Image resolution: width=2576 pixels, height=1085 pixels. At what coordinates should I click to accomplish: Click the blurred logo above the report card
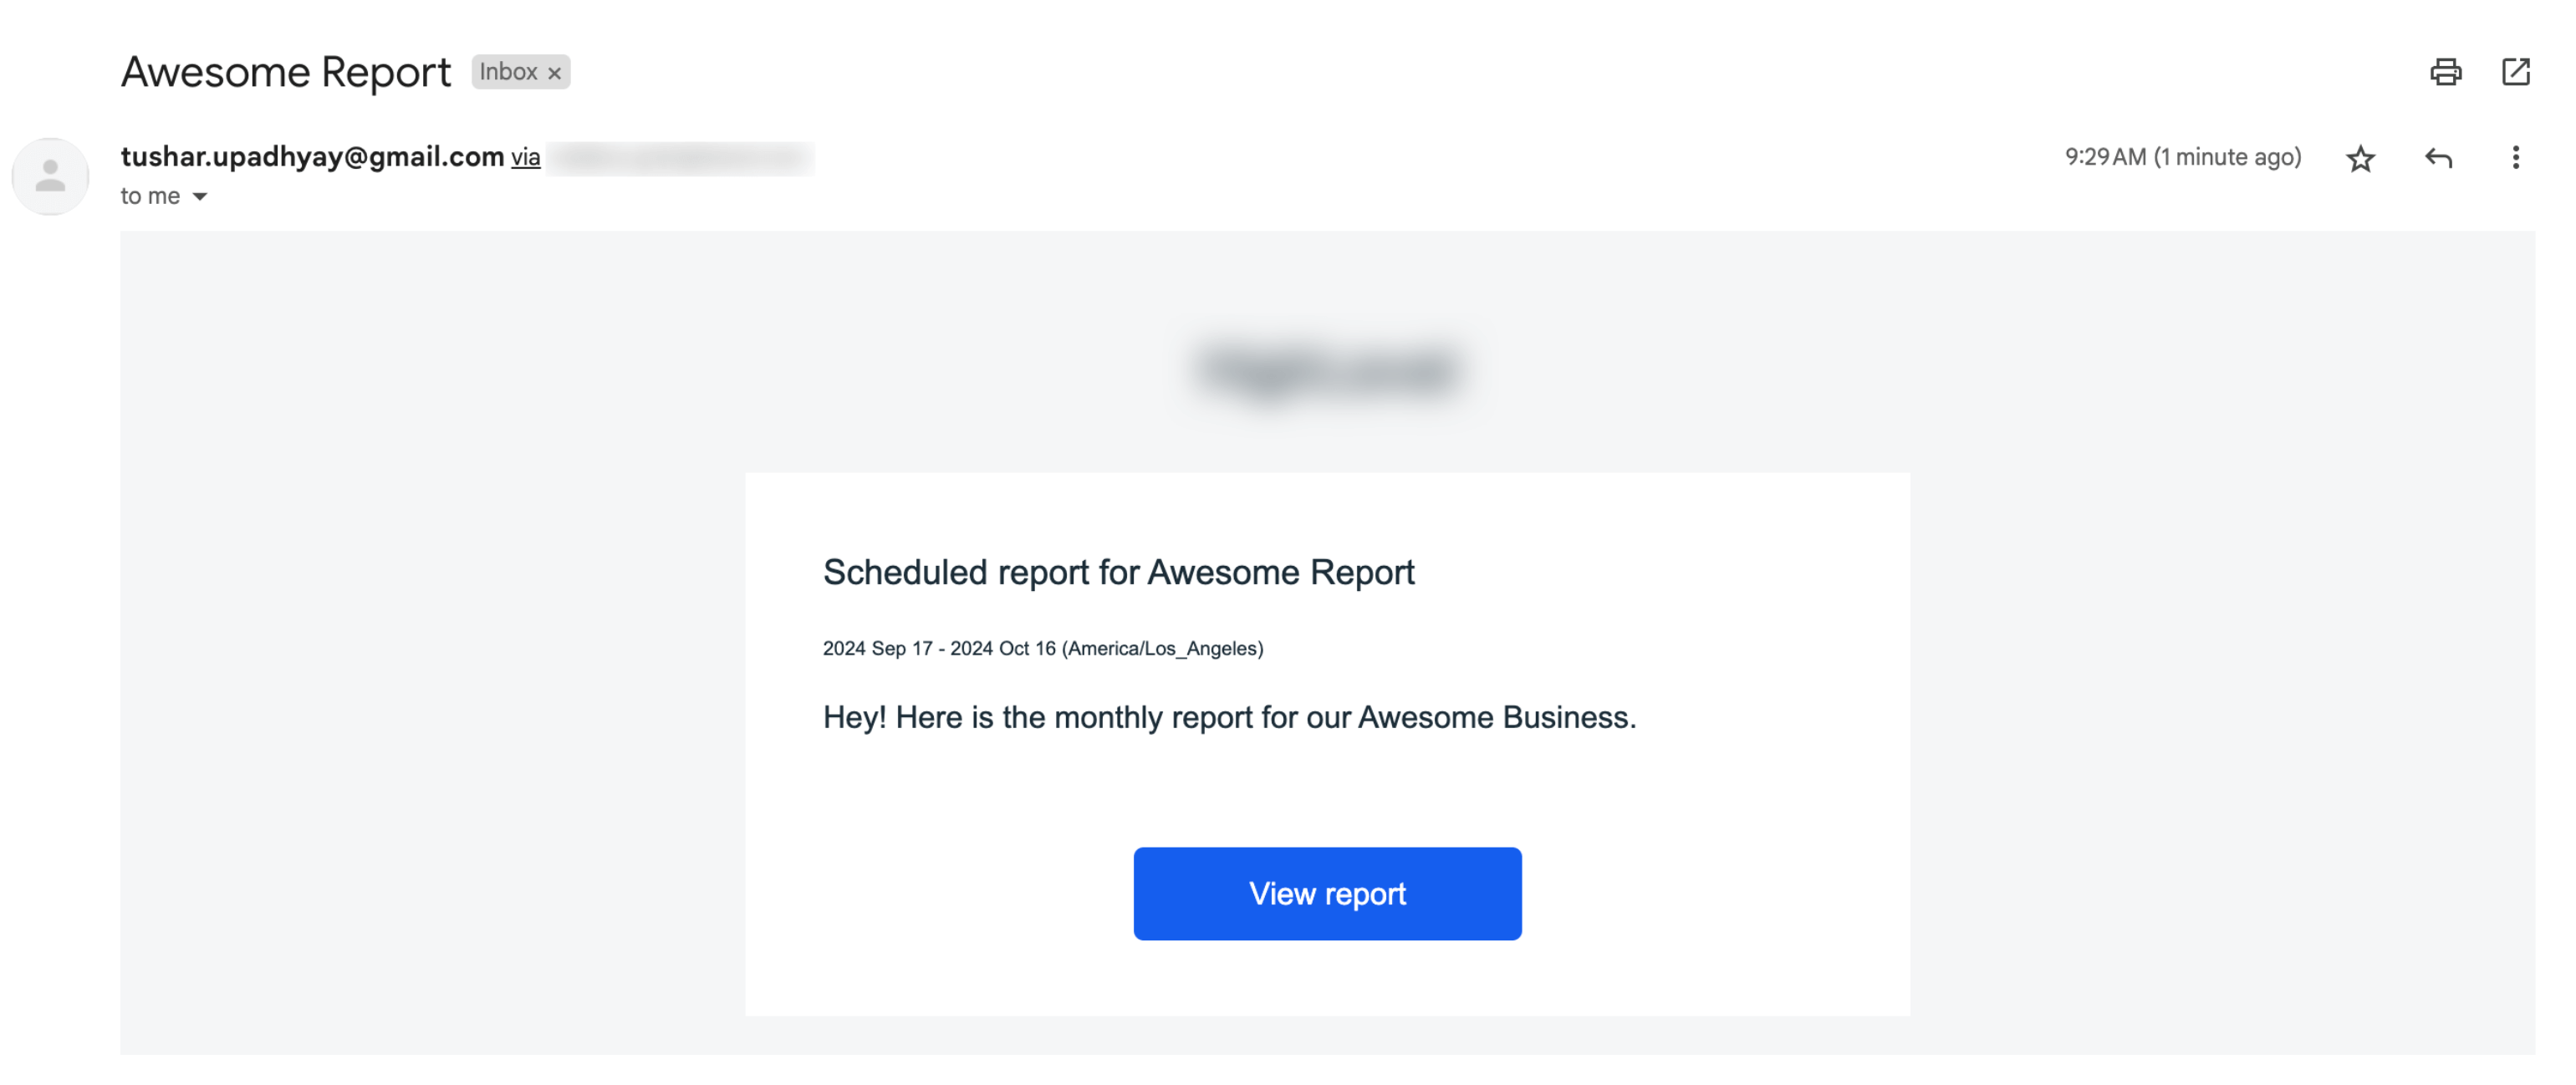[x=1327, y=370]
